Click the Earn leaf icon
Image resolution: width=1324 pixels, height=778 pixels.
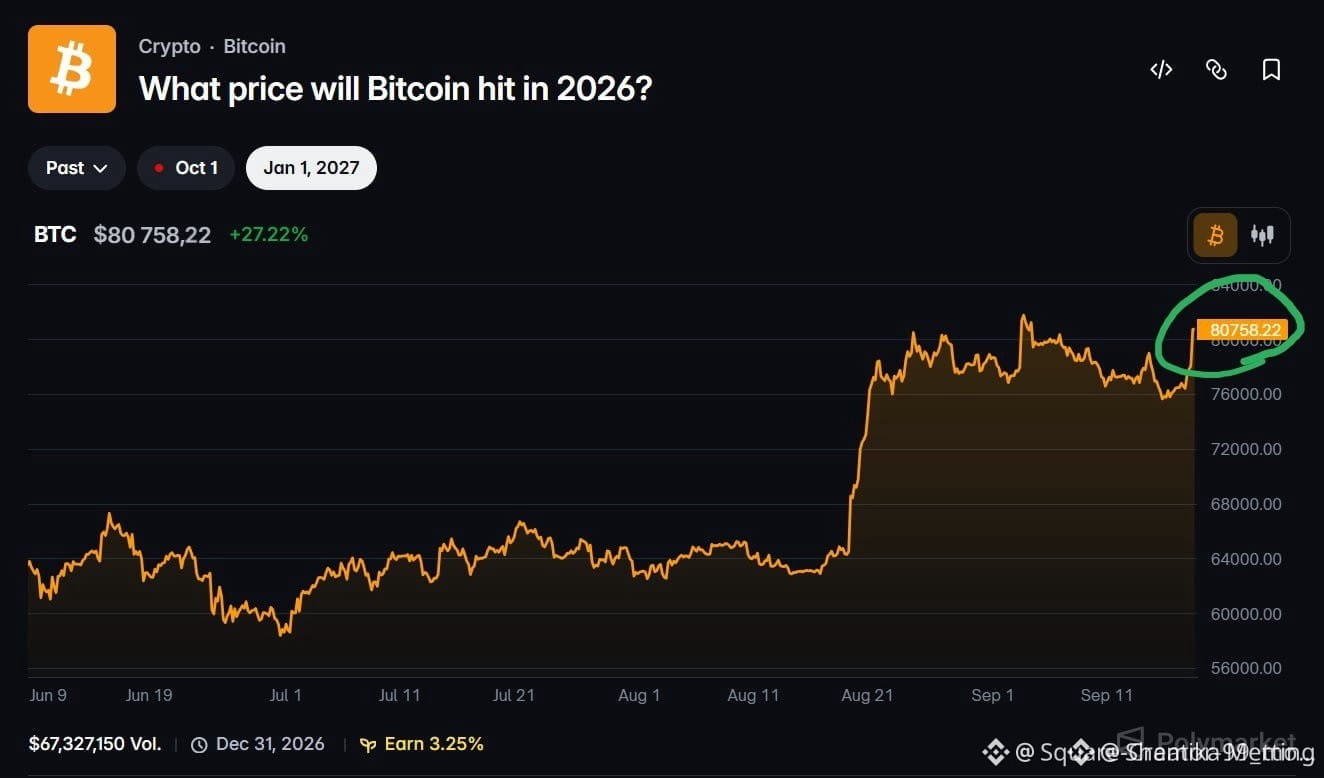[368, 745]
